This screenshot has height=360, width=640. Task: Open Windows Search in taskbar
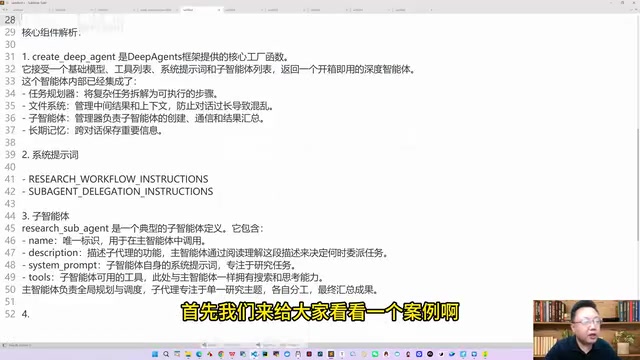pos(166,354)
